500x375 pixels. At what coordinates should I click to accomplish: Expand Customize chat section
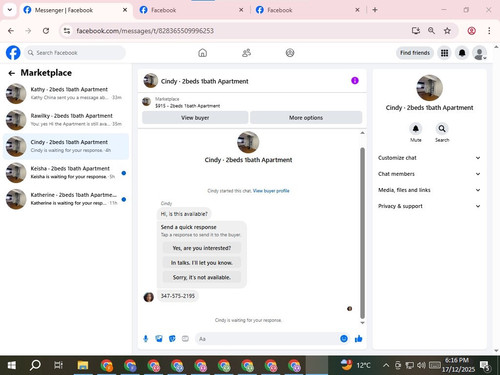429,158
